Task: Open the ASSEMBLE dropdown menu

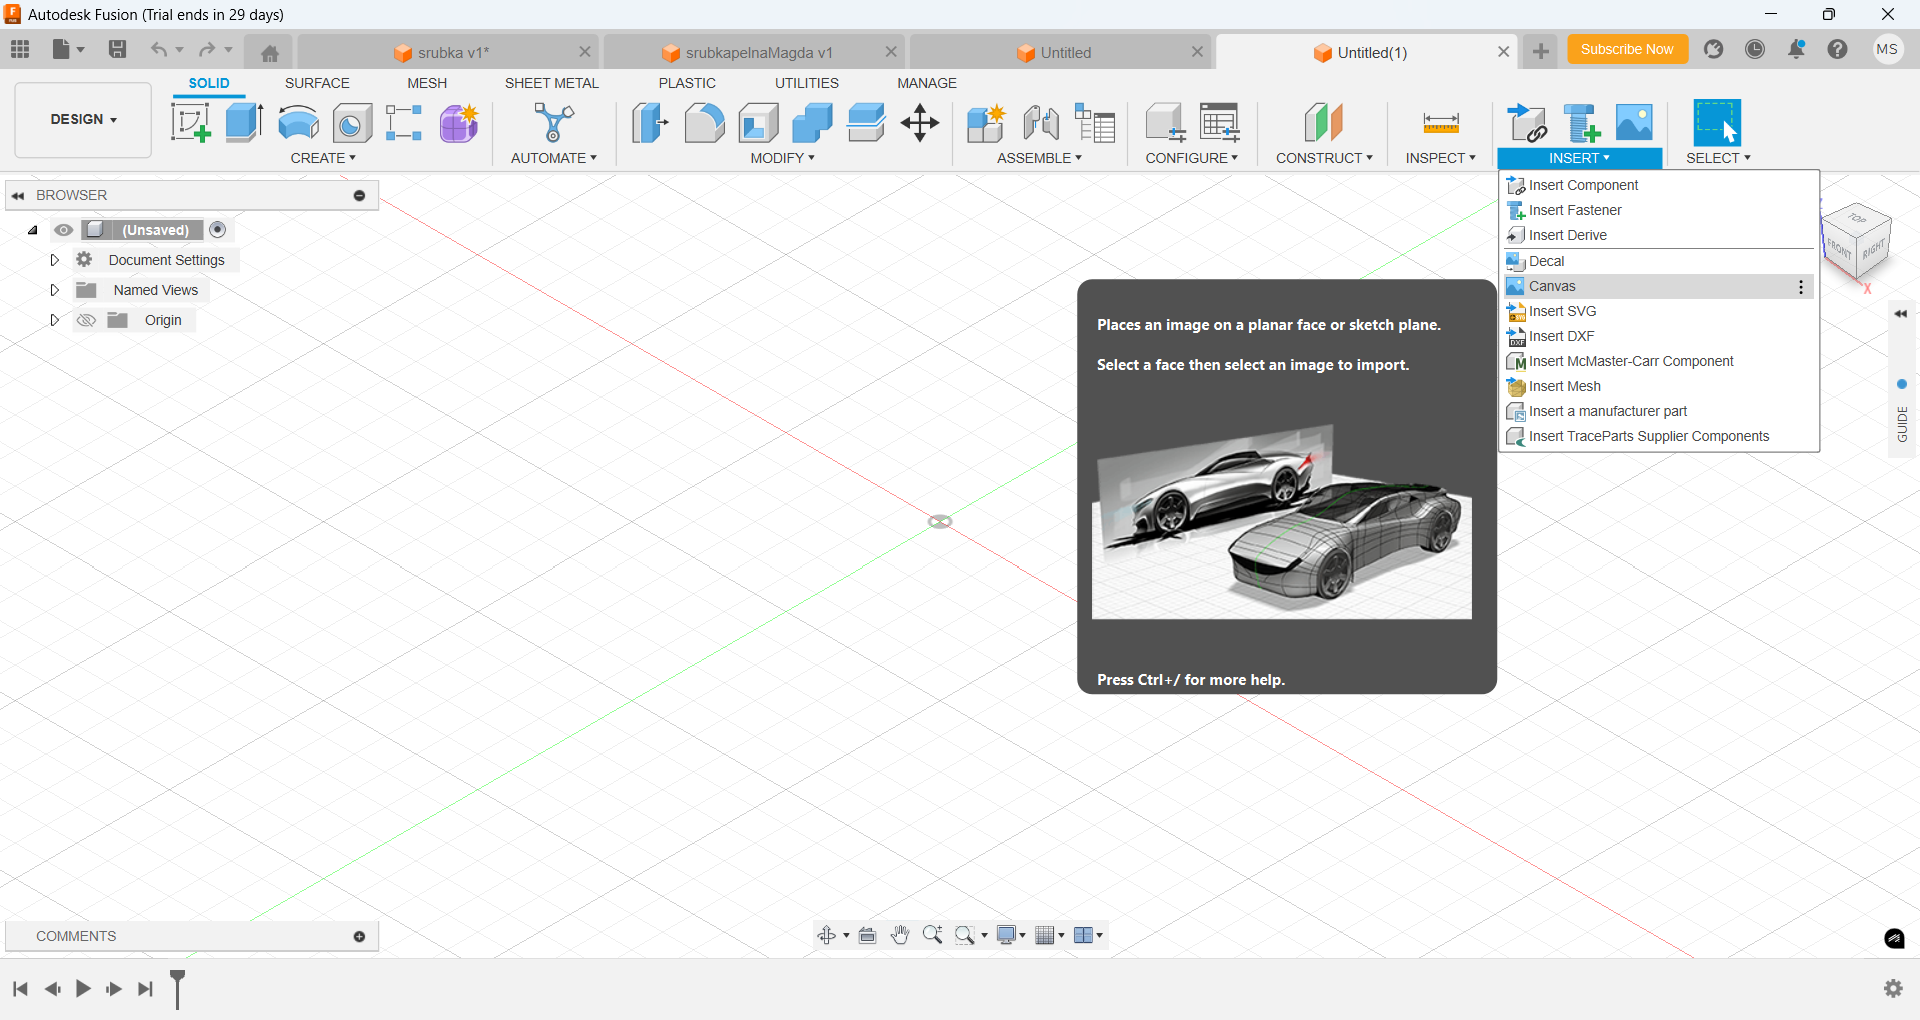Action: point(1039,158)
